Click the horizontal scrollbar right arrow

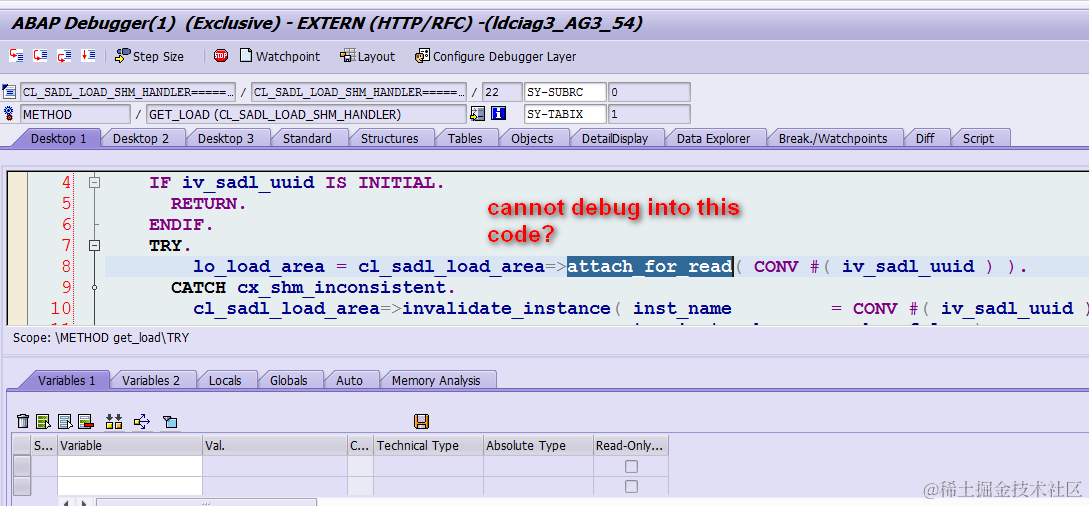[x=84, y=502]
